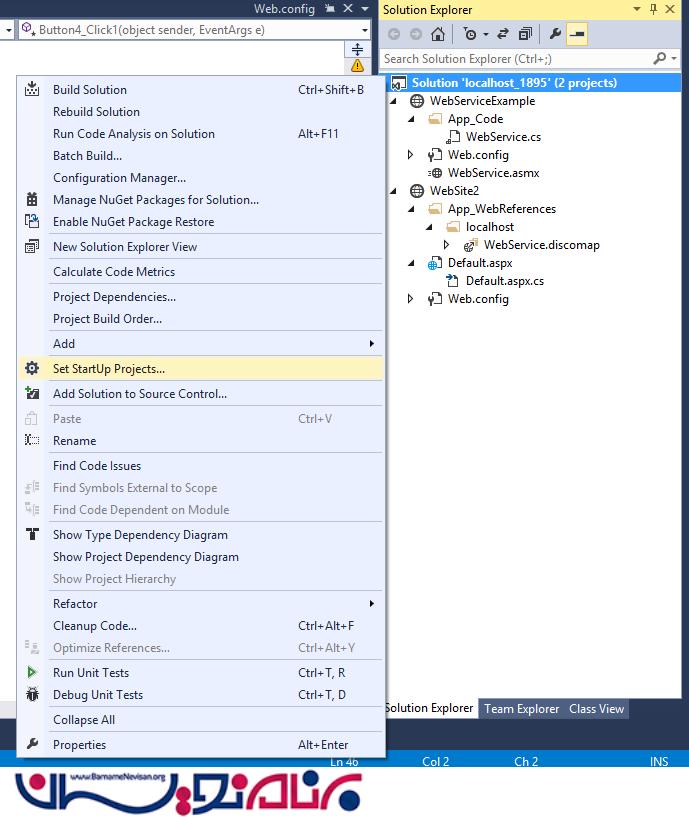Collapse the WebServiceExample project node
The image size is (689, 817).
[x=393, y=101]
